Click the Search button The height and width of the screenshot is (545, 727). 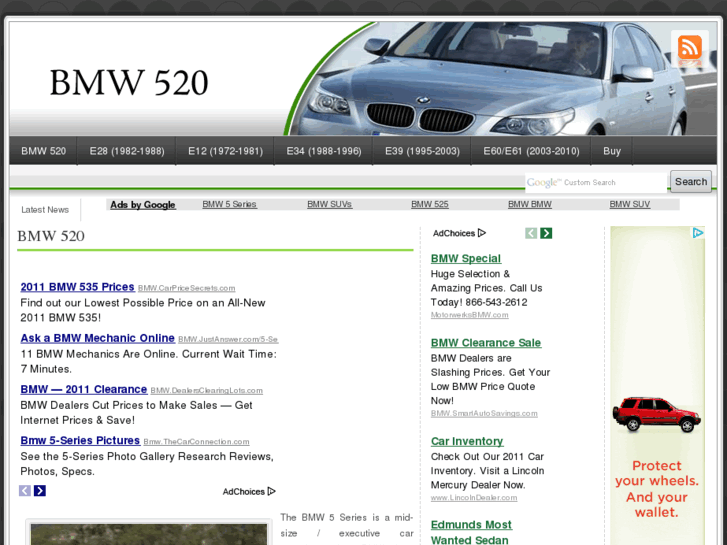click(x=691, y=182)
